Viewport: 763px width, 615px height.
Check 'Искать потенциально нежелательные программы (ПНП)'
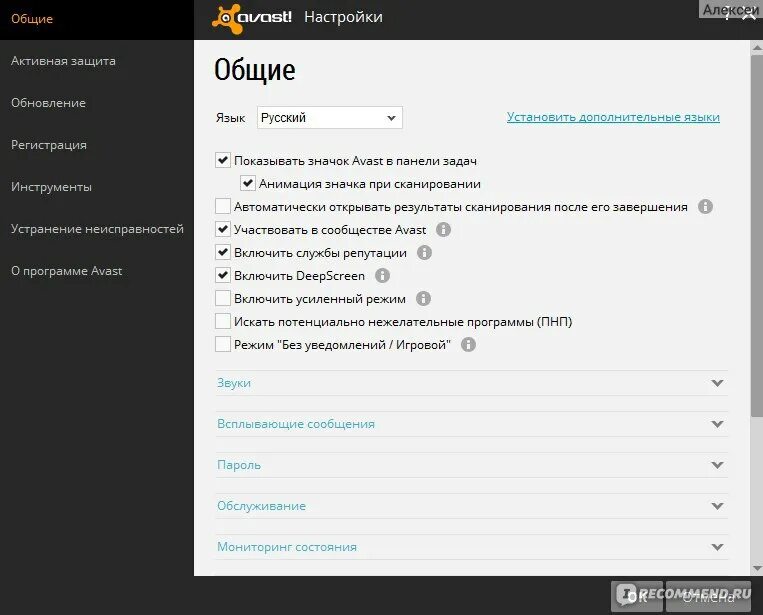(x=223, y=321)
